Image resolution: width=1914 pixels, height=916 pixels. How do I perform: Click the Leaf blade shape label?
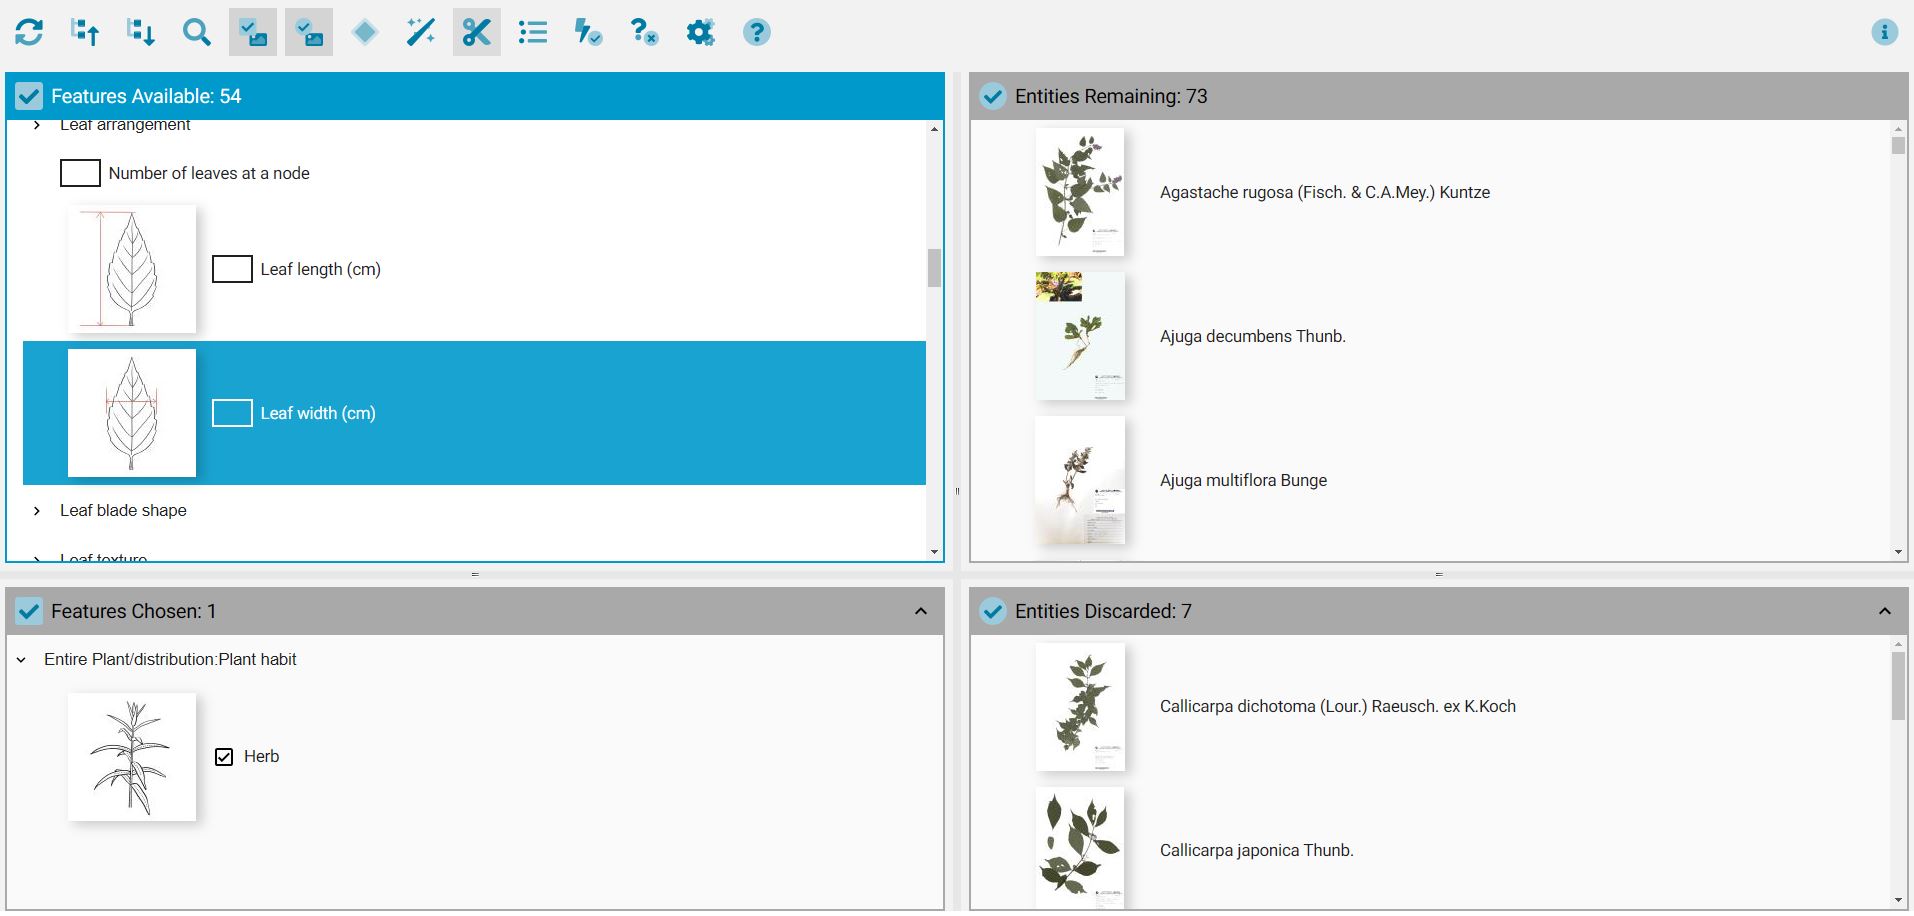click(x=123, y=510)
